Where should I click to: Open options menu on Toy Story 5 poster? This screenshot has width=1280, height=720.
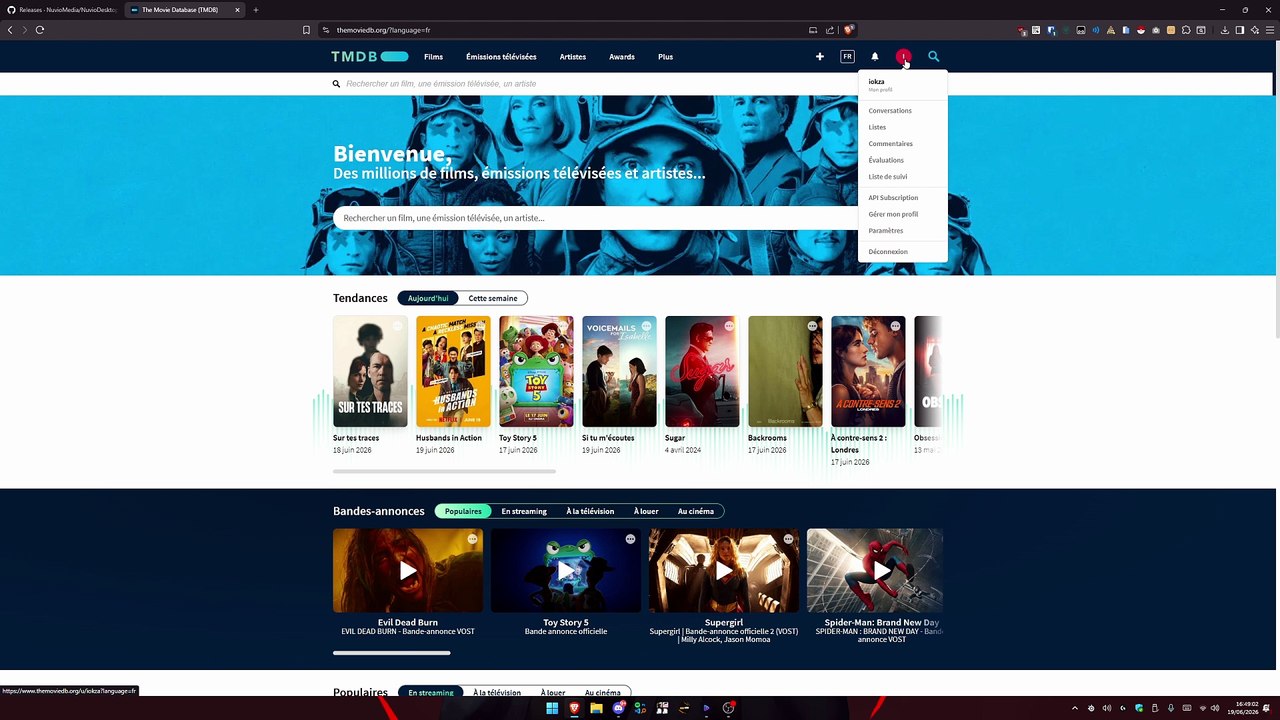pyautogui.click(x=563, y=326)
